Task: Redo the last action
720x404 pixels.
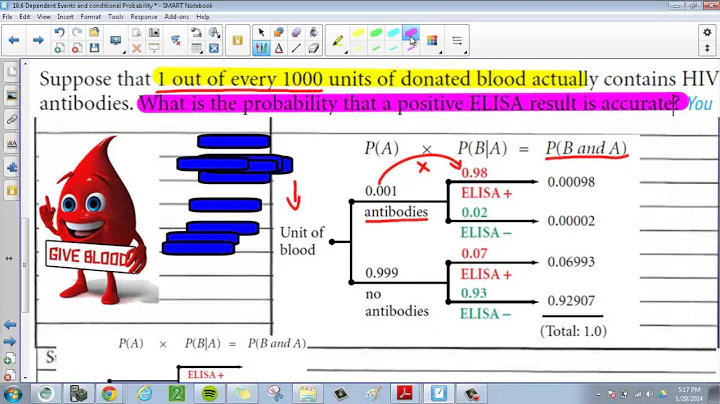Action: click(x=77, y=33)
